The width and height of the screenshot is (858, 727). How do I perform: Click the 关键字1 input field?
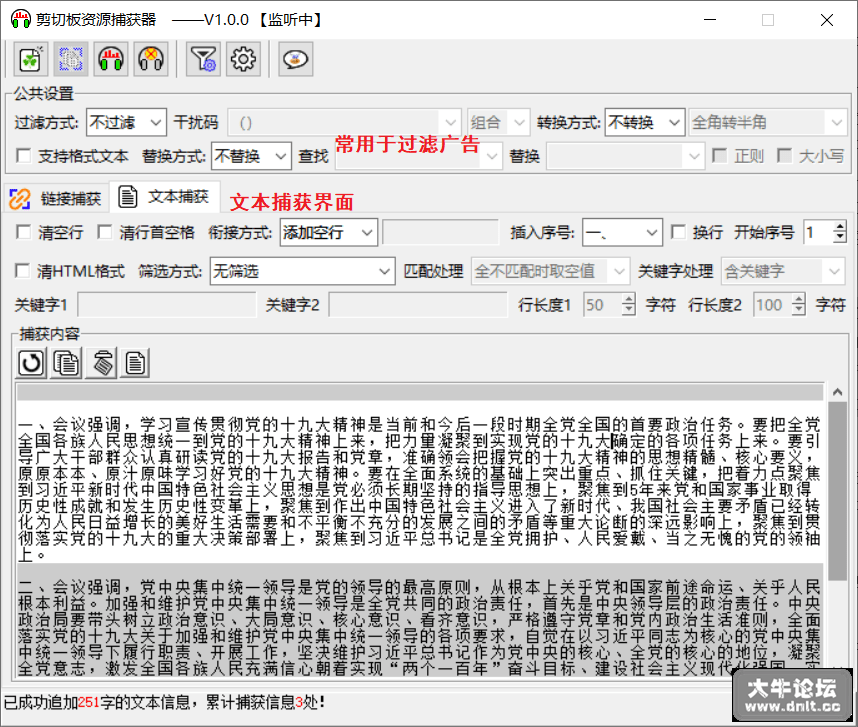click(x=167, y=305)
